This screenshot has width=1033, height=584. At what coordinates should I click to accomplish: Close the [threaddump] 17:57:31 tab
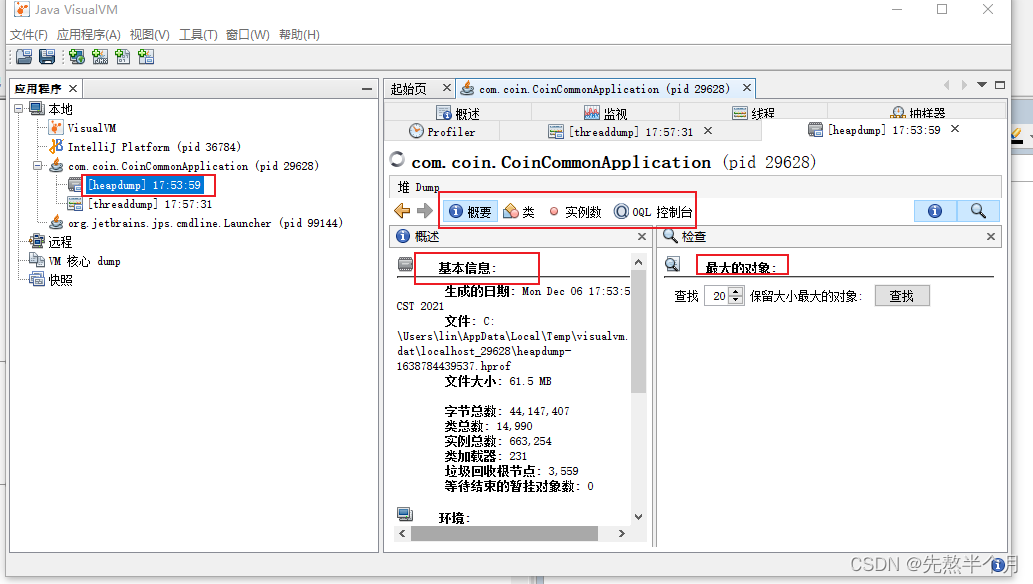coord(708,131)
